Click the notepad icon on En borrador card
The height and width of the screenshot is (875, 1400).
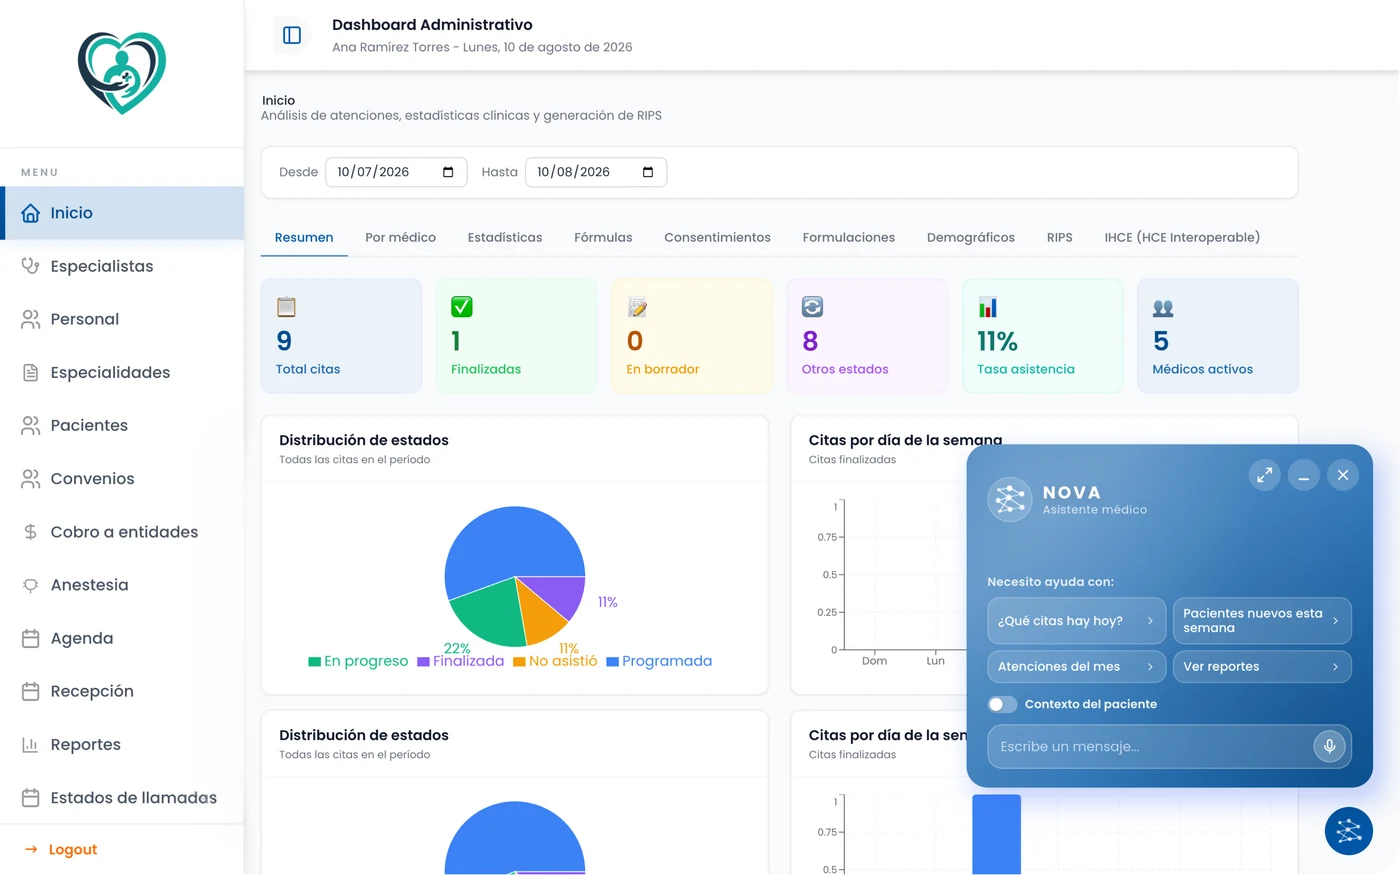pyautogui.click(x=637, y=307)
